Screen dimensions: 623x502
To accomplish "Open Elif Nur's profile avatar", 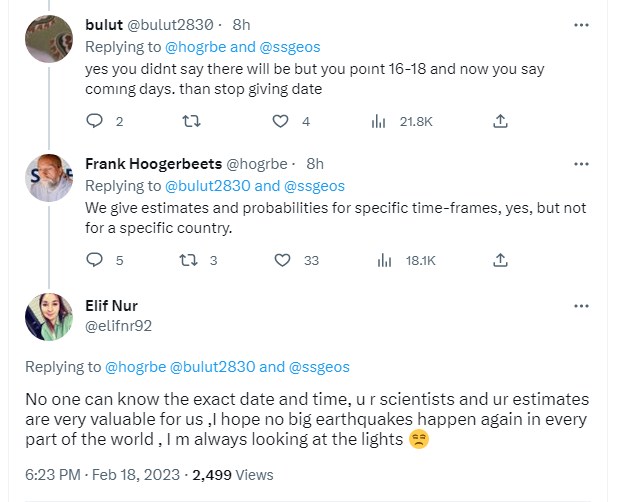I will pos(48,316).
